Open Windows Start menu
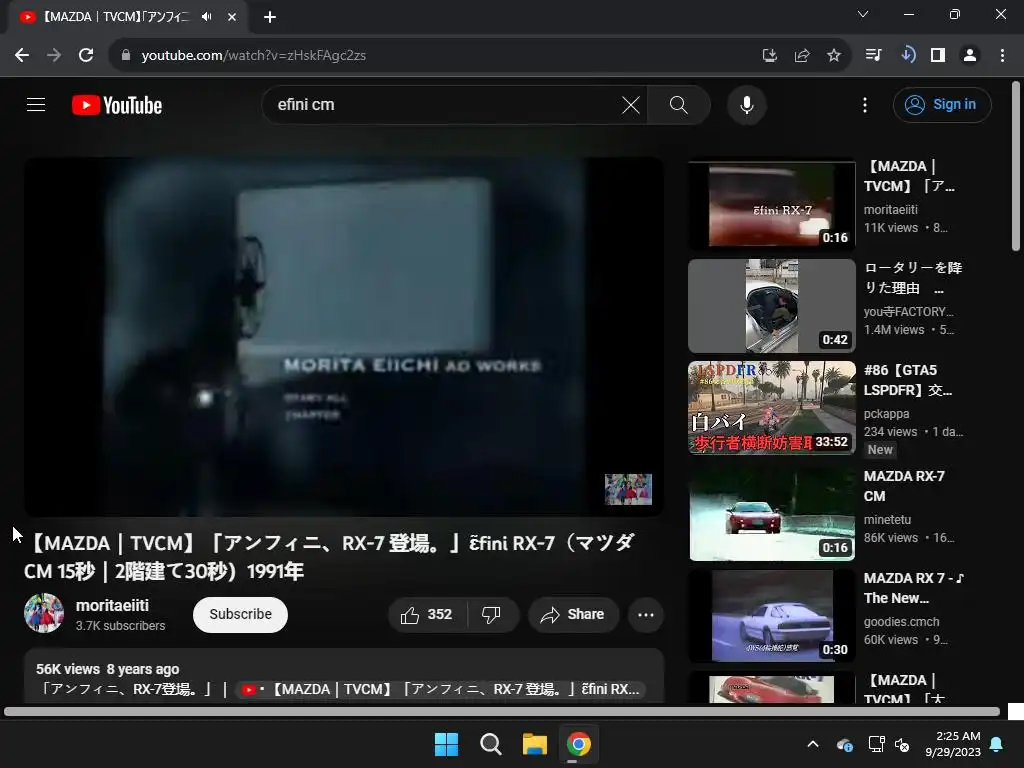The width and height of the screenshot is (1024, 768). (x=447, y=744)
